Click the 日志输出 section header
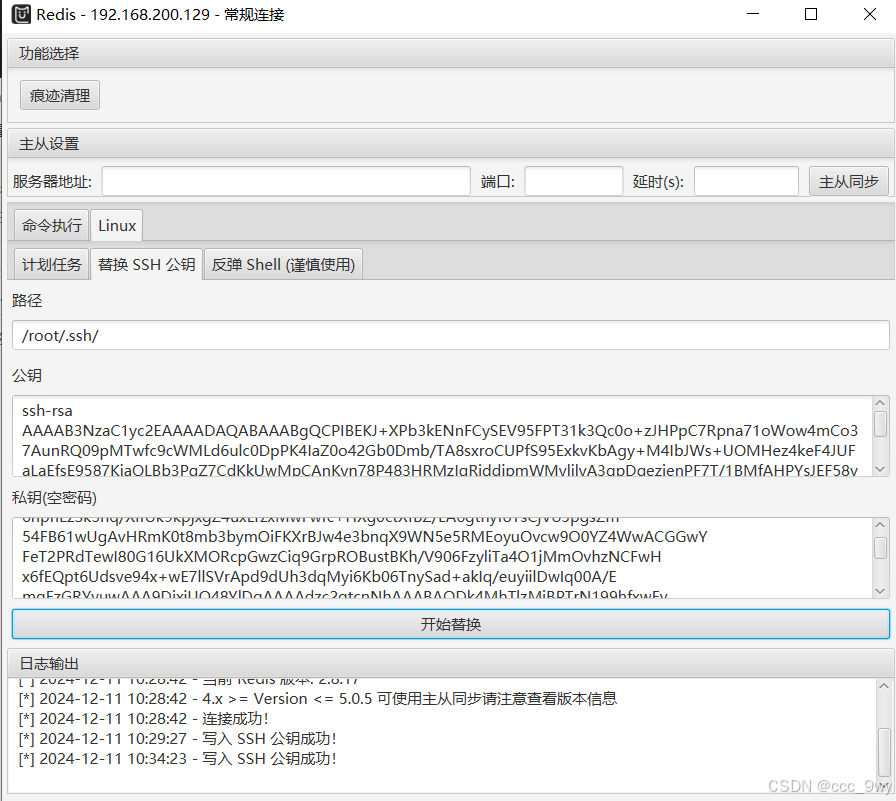896x801 pixels. coord(450,663)
